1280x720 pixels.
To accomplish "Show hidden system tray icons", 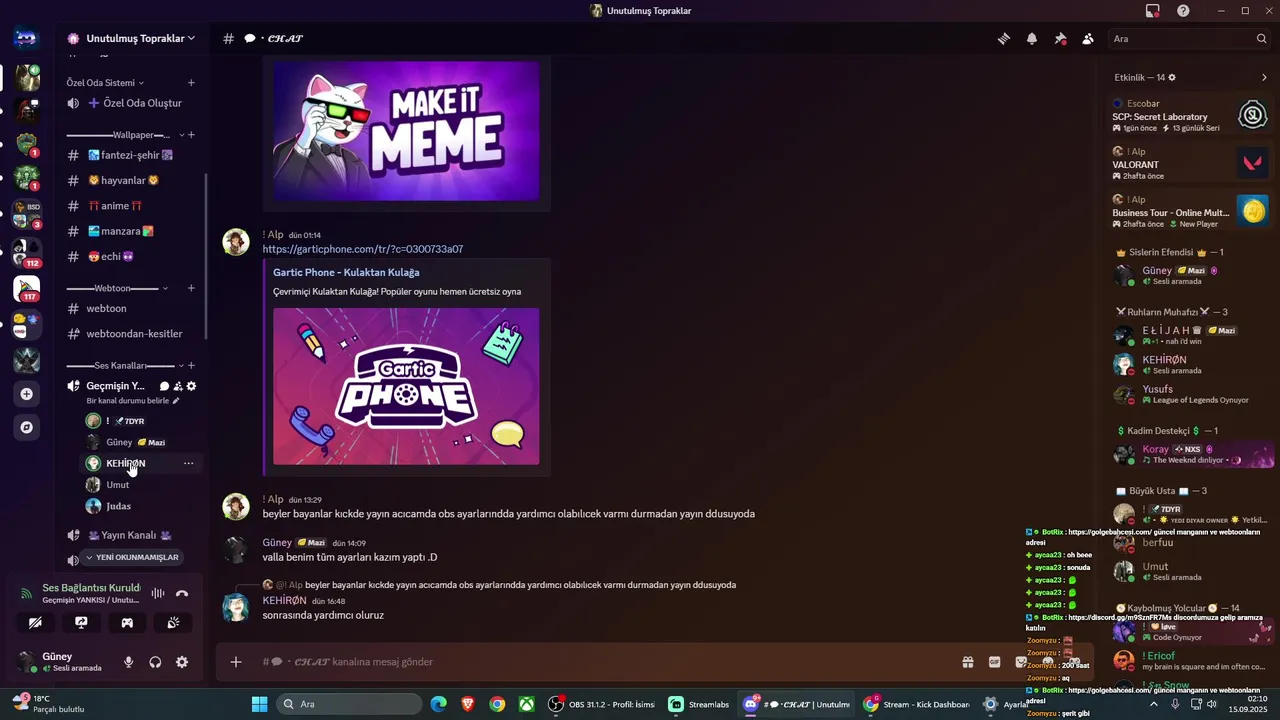I will (x=1153, y=704).
